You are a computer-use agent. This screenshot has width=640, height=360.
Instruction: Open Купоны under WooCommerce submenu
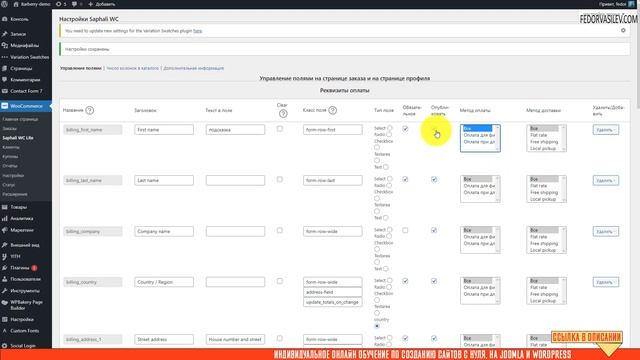[x=10, y=157]
